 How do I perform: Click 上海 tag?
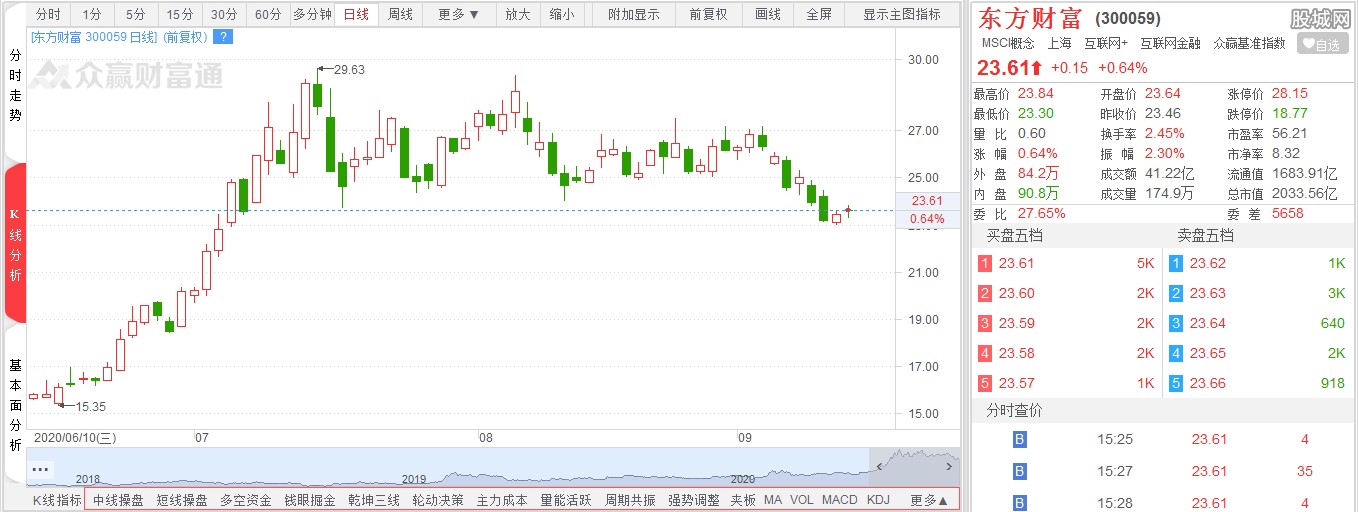click(1060, 43)
